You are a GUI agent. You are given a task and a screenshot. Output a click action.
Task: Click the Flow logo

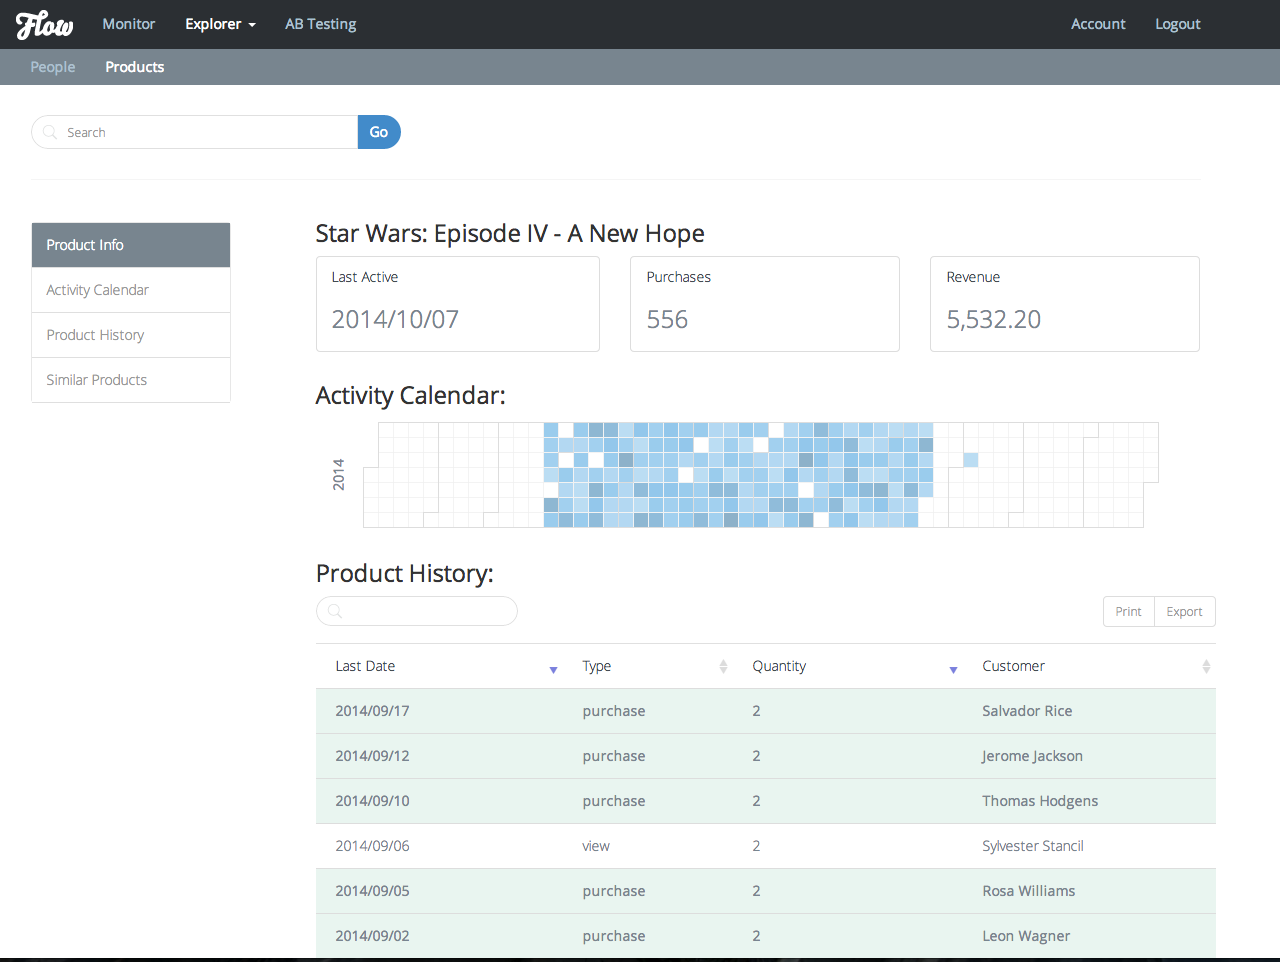click(45, 24)
